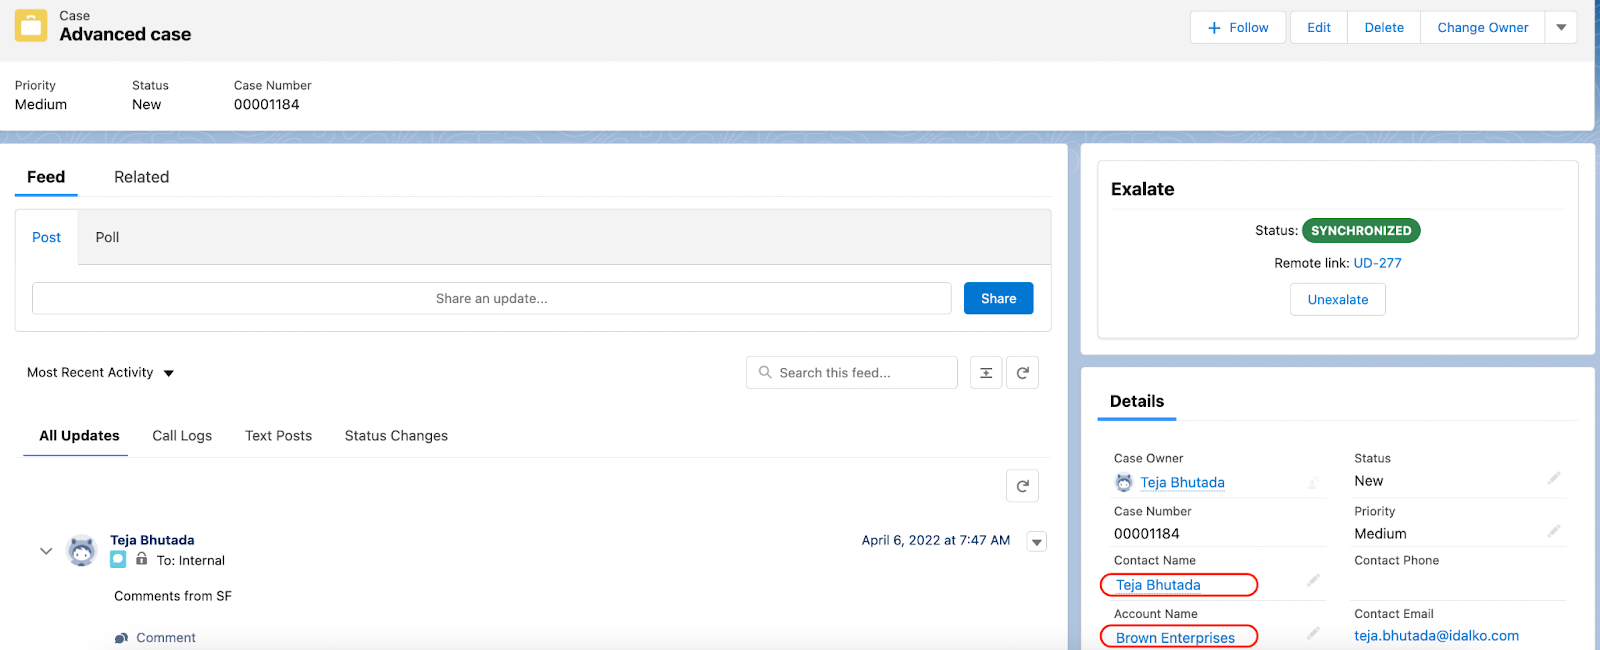Click the Exalate panel heading
Image resolution: width=1600 pixels, height=650 pixels.
point(1142,189)
